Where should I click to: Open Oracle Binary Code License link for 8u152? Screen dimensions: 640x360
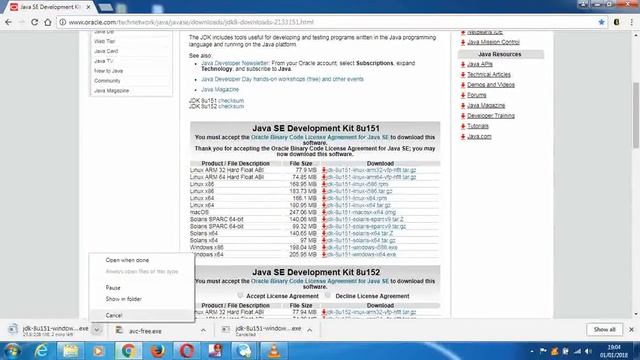coord(320,281)
